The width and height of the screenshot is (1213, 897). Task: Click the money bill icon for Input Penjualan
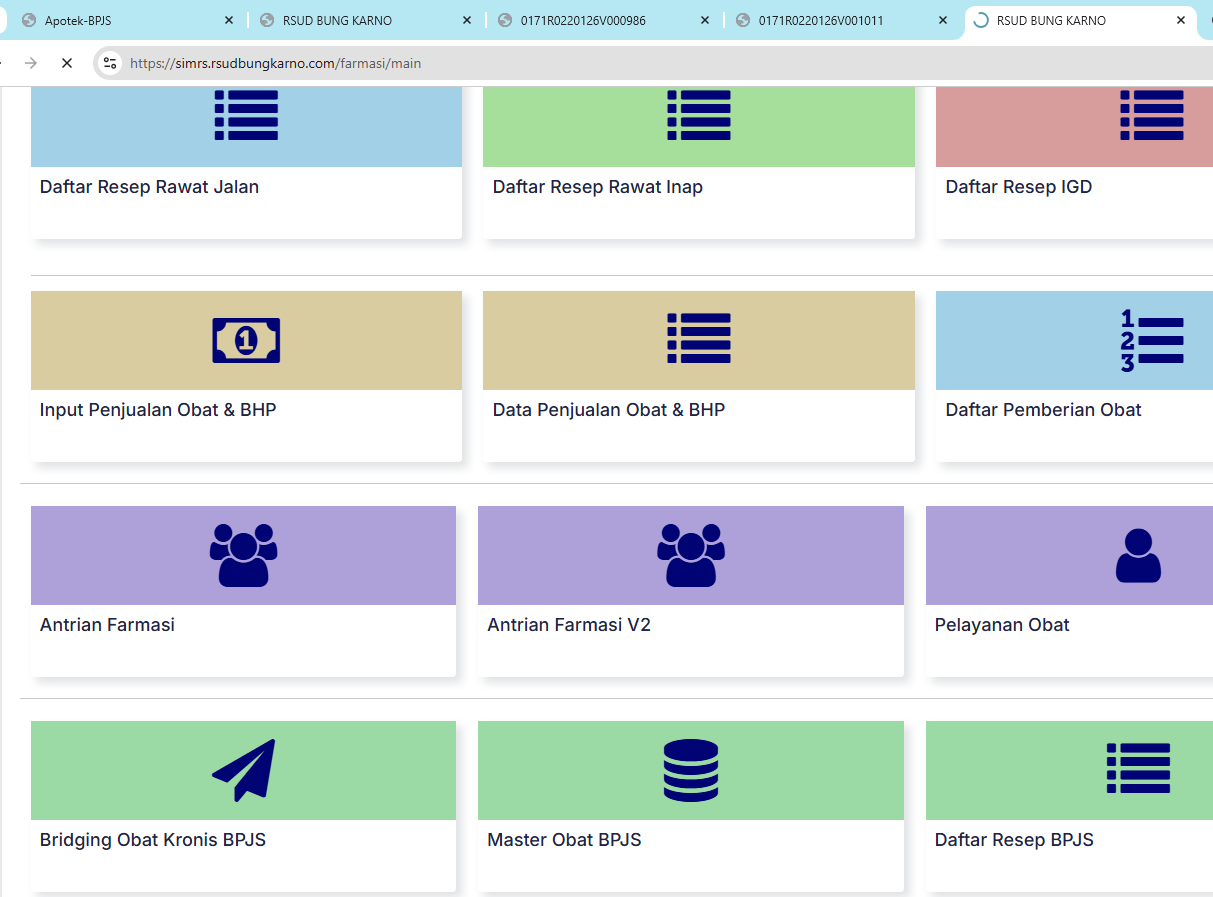(x=246, y=340)
